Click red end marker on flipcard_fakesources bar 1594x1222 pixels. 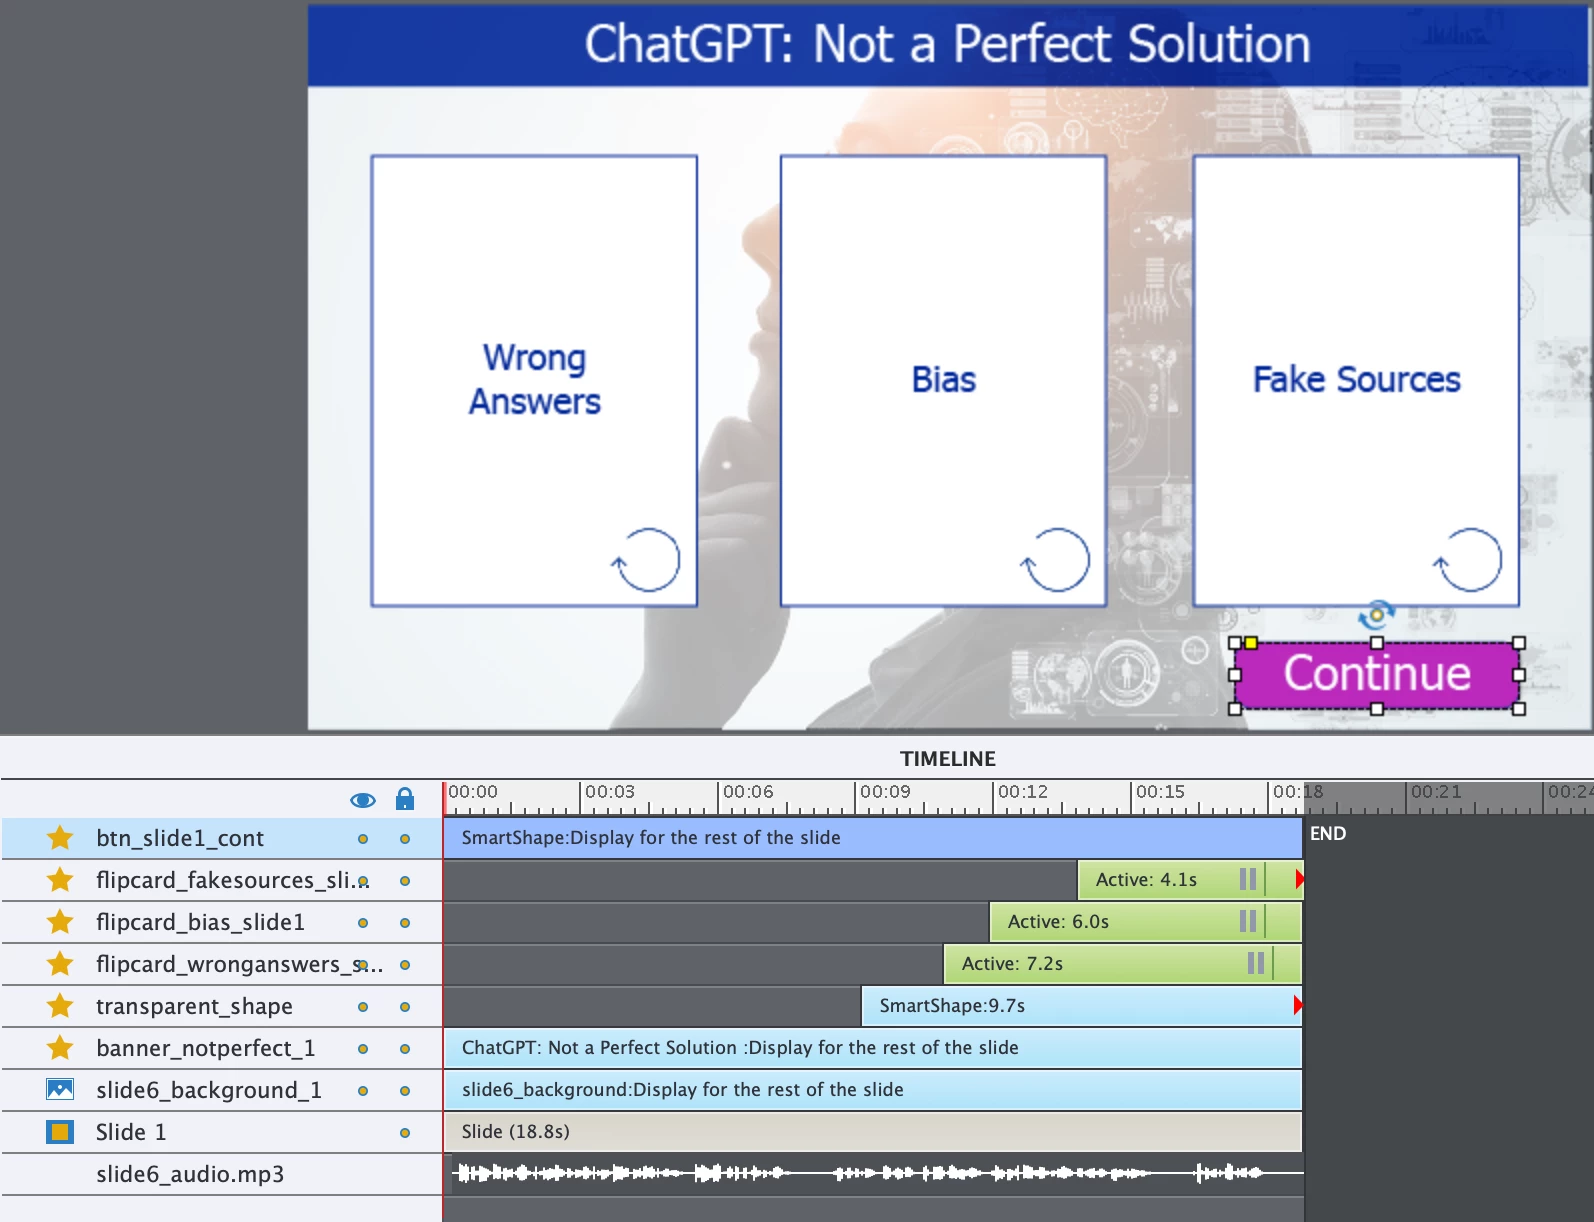pos(1299,880)
